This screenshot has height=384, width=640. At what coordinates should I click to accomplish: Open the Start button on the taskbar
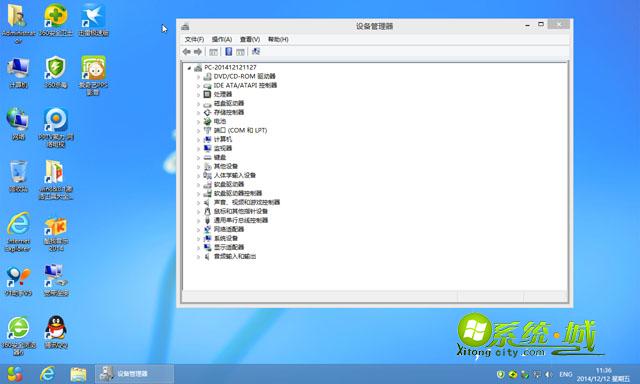tap(15, 374)
